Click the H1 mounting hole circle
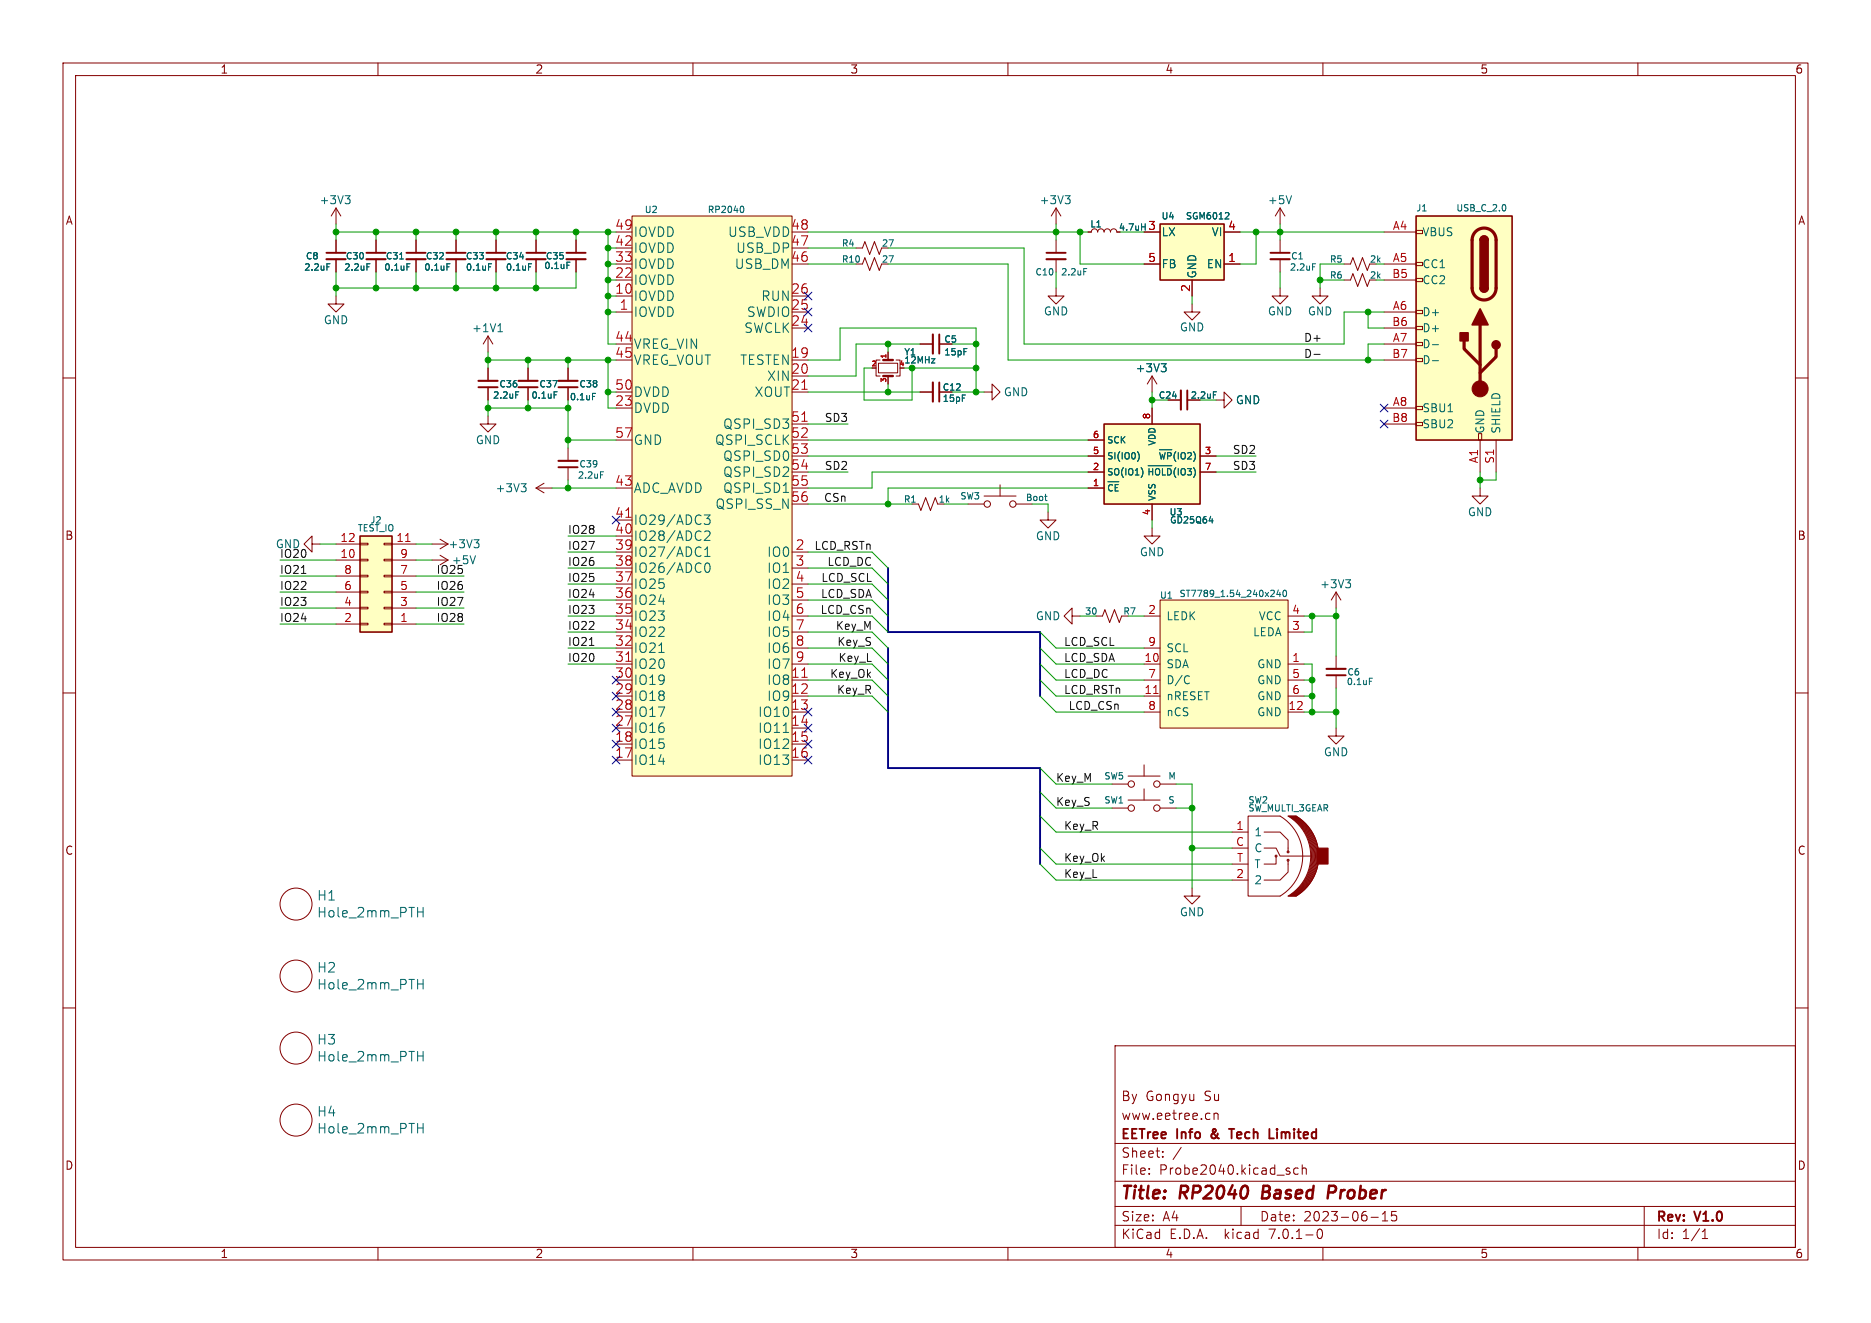The height and width of the screenshot is (1323, 1871). [296, 904]
